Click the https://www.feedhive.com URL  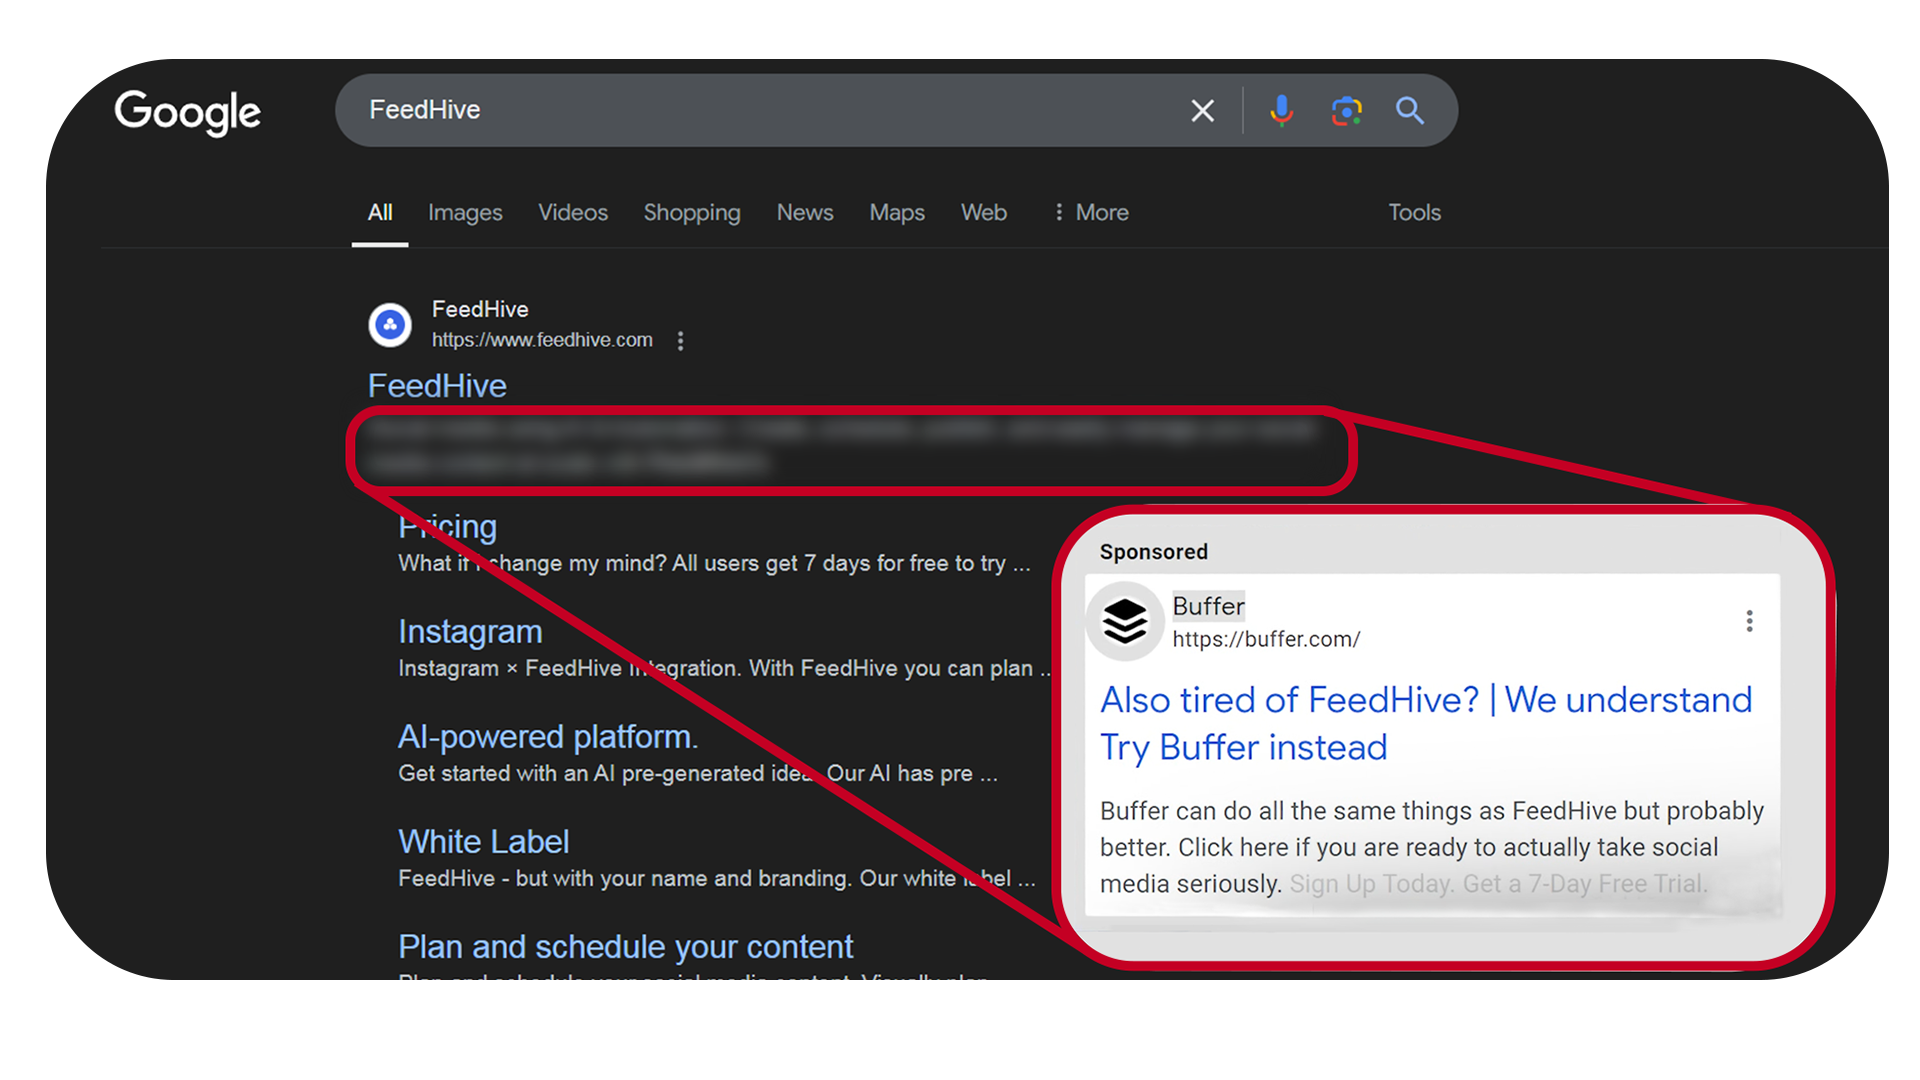(x=542, y=340)
